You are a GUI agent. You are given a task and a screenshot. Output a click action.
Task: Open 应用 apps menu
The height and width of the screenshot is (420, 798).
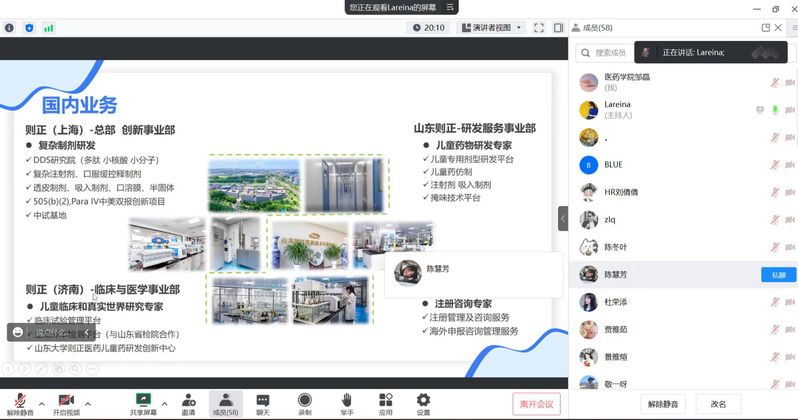pos(385,404)
